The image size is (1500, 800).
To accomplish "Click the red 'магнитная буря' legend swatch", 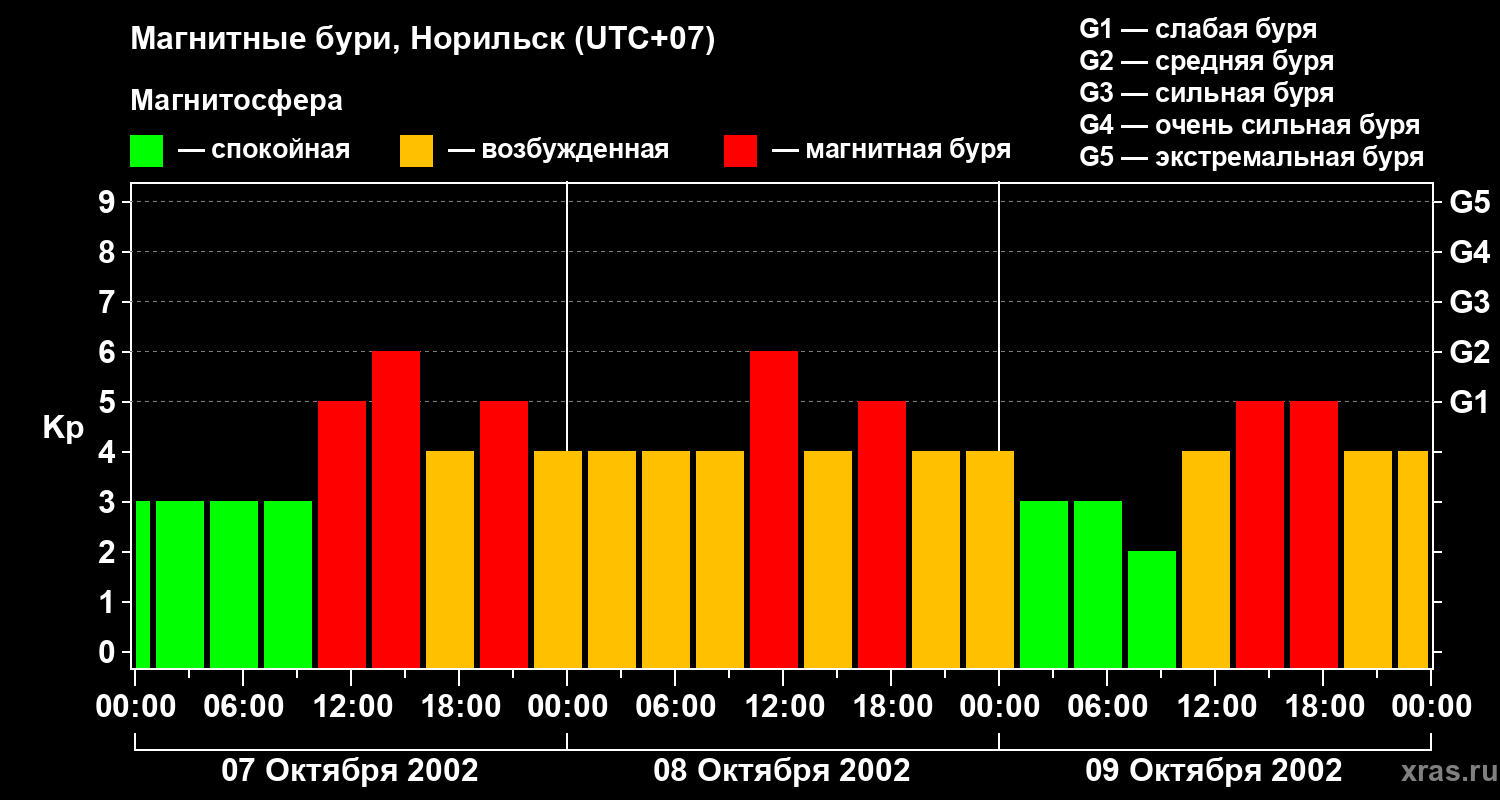I will tap(740, 151).
